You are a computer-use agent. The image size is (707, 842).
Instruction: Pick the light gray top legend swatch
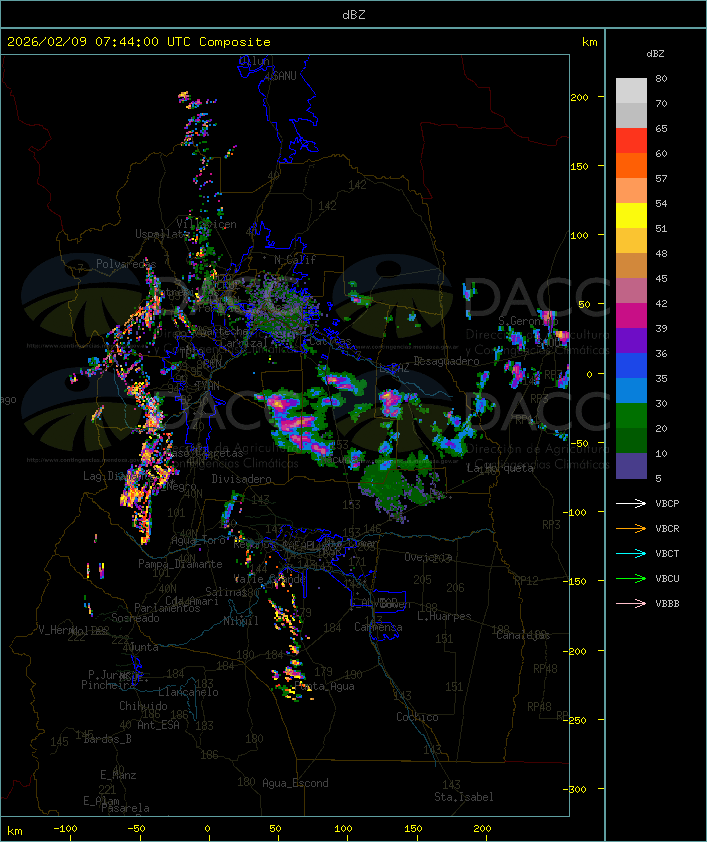631,90
